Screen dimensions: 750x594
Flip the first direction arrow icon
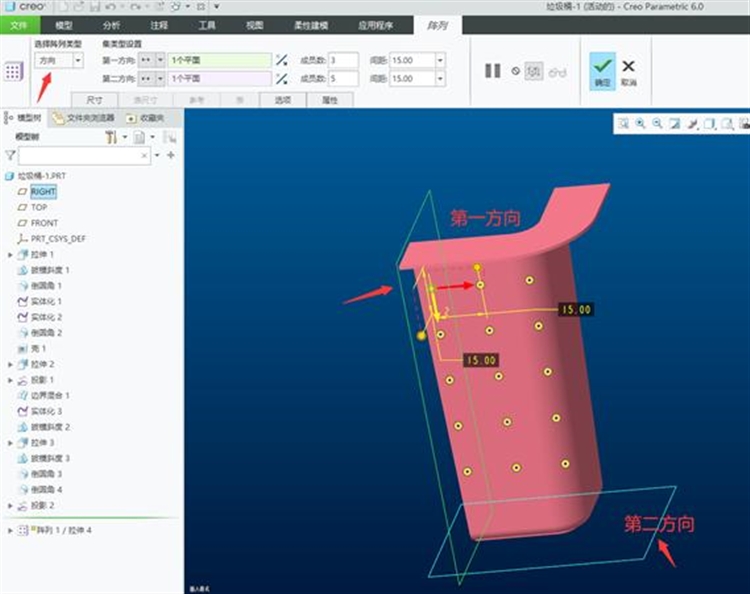[x=282, y=60]
